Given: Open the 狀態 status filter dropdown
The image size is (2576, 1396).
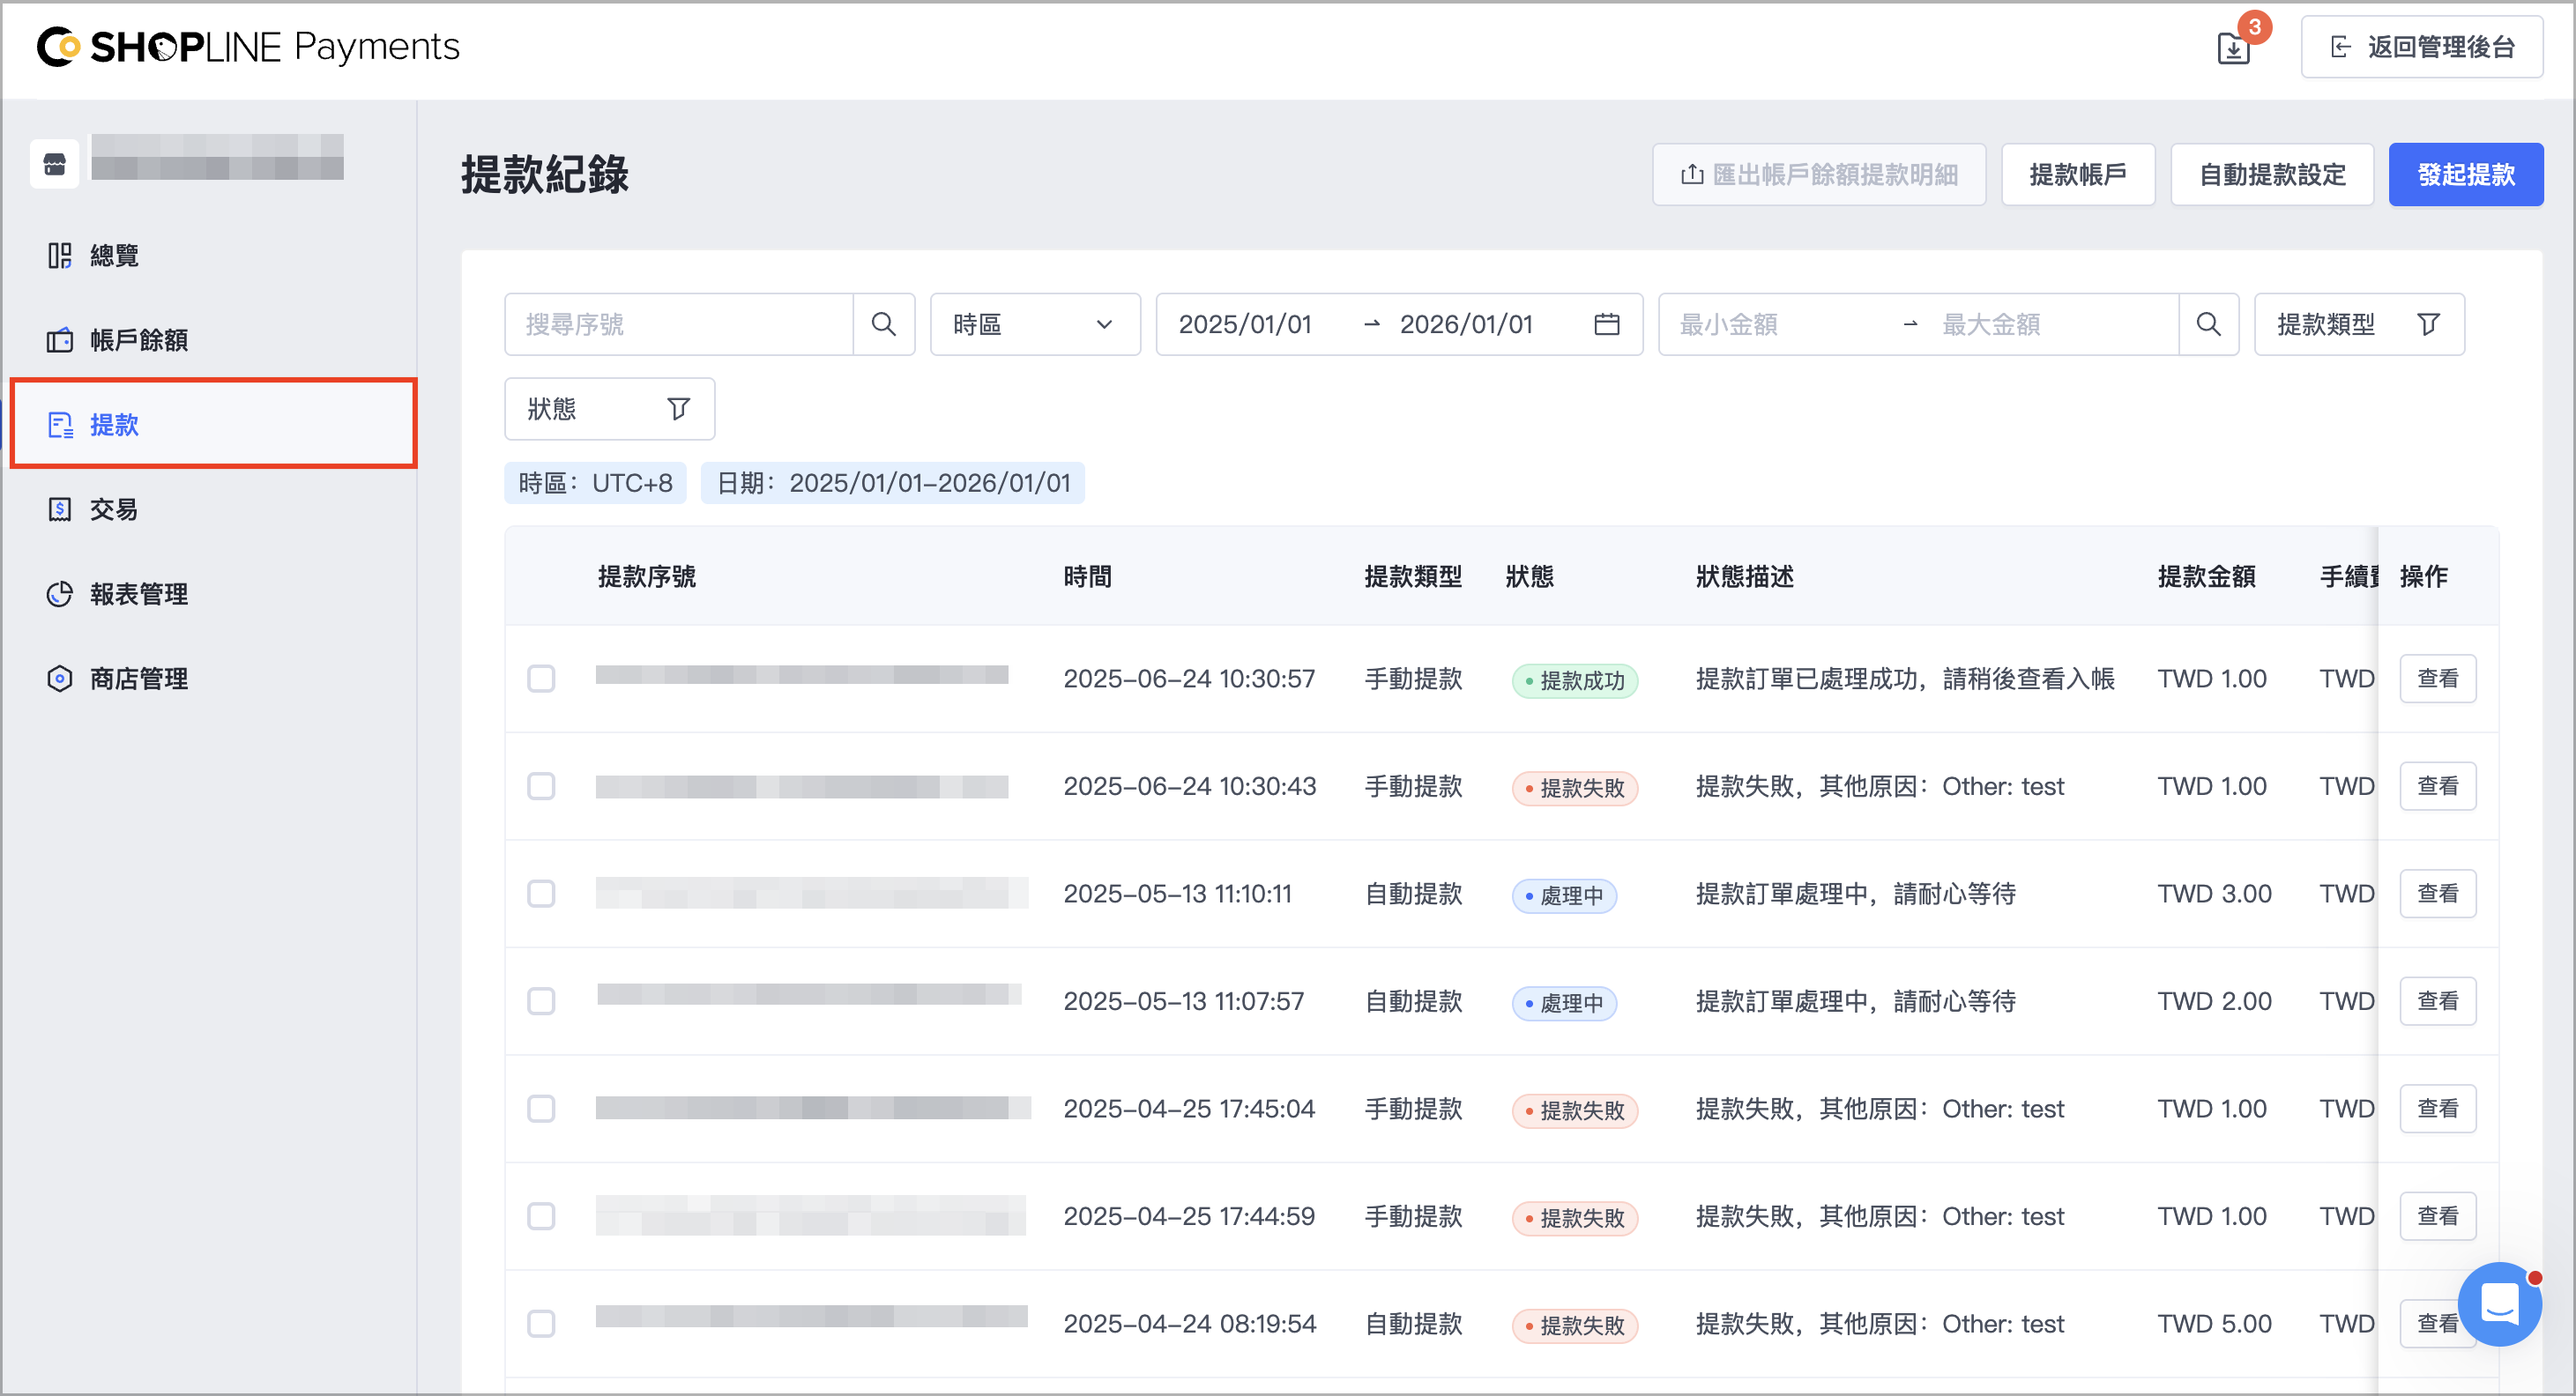Looking at the screenshot, I should coord(609,409).
